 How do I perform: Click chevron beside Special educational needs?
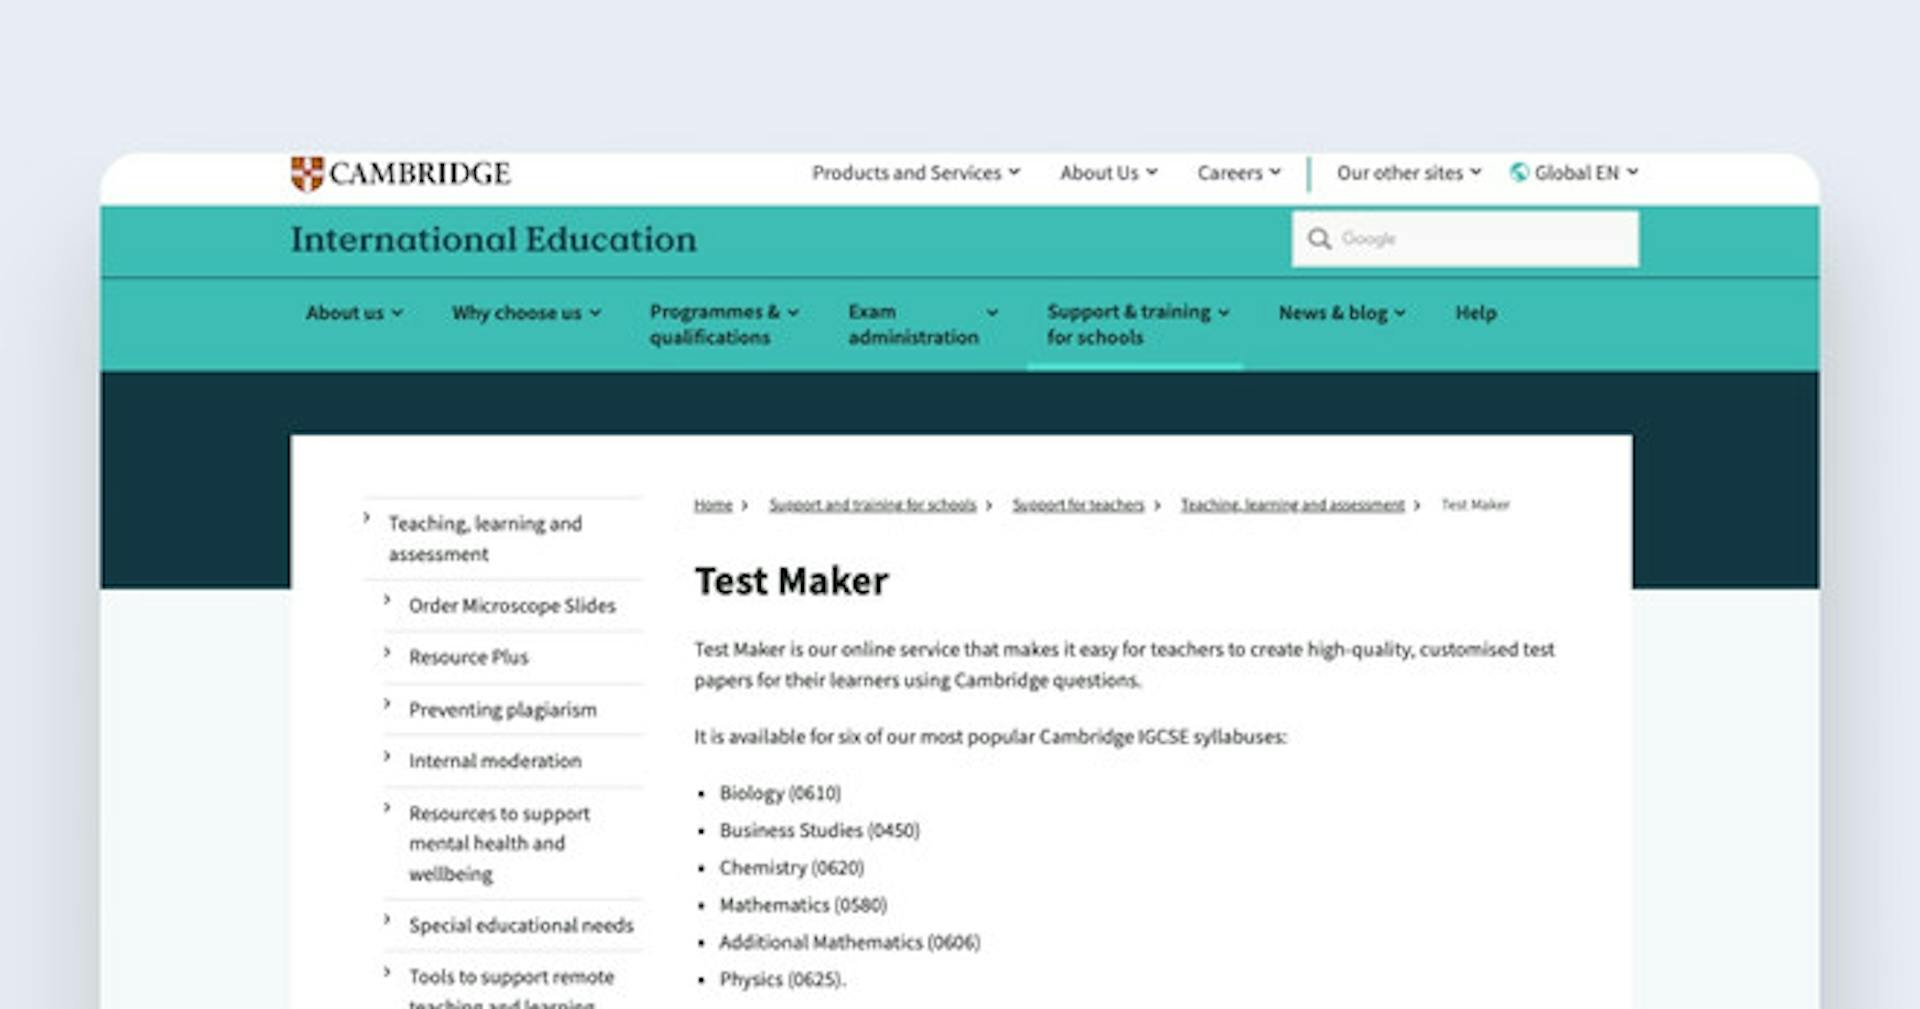coord(387,919)
